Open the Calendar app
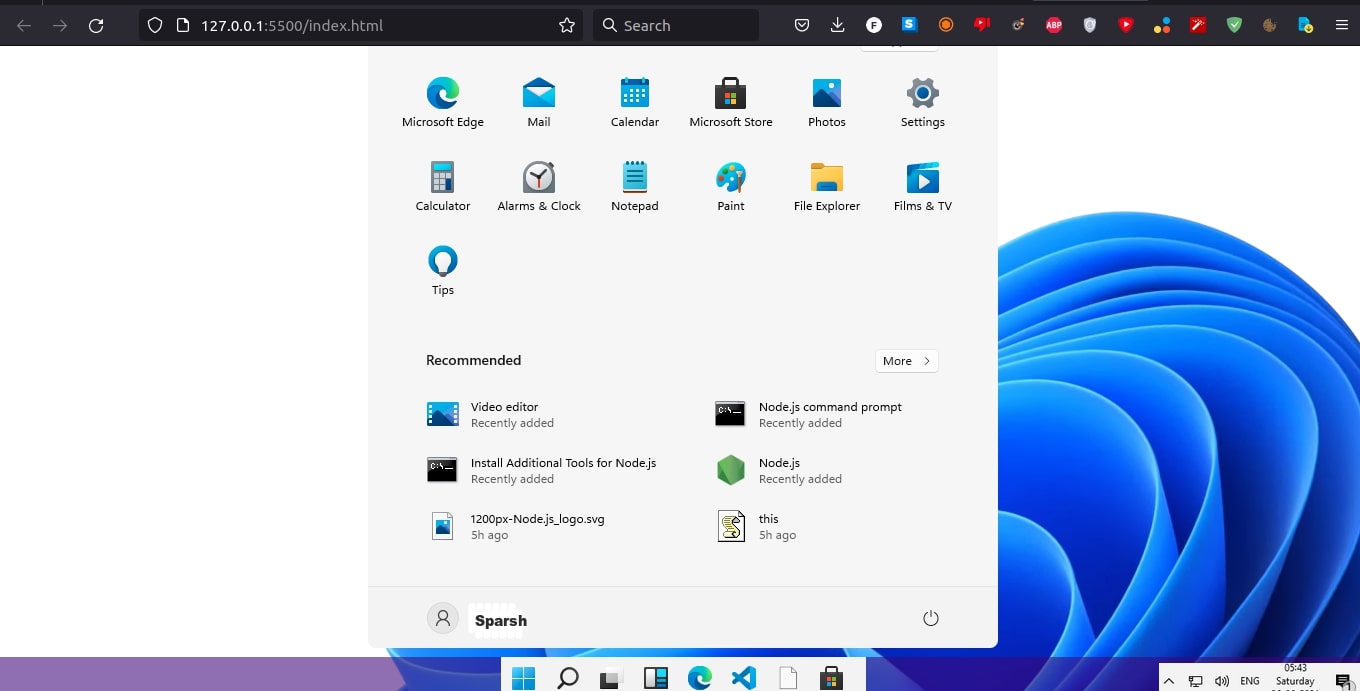1360x691 pixels. (635, 102)
